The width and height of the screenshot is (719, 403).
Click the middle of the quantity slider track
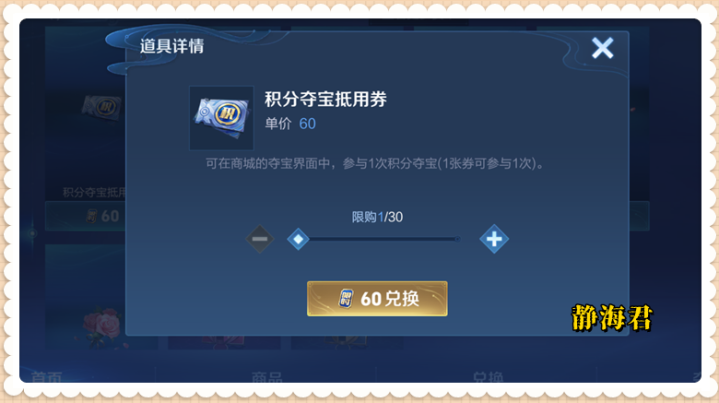(x=383, y=239)
